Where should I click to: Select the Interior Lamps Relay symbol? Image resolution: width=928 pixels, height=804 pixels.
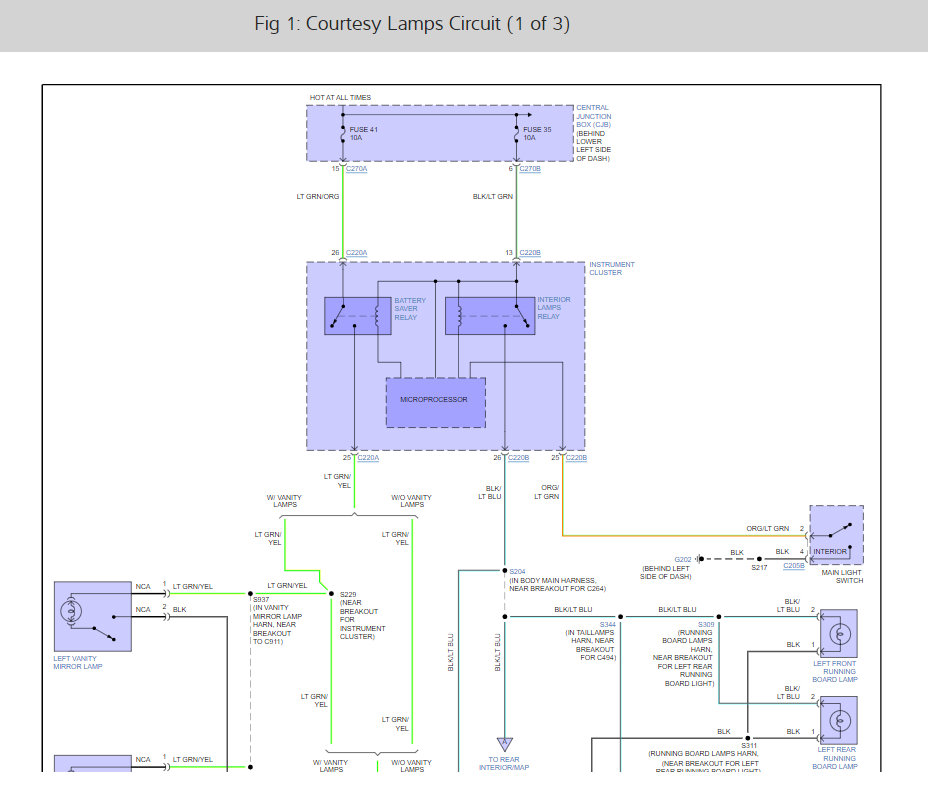490,316
